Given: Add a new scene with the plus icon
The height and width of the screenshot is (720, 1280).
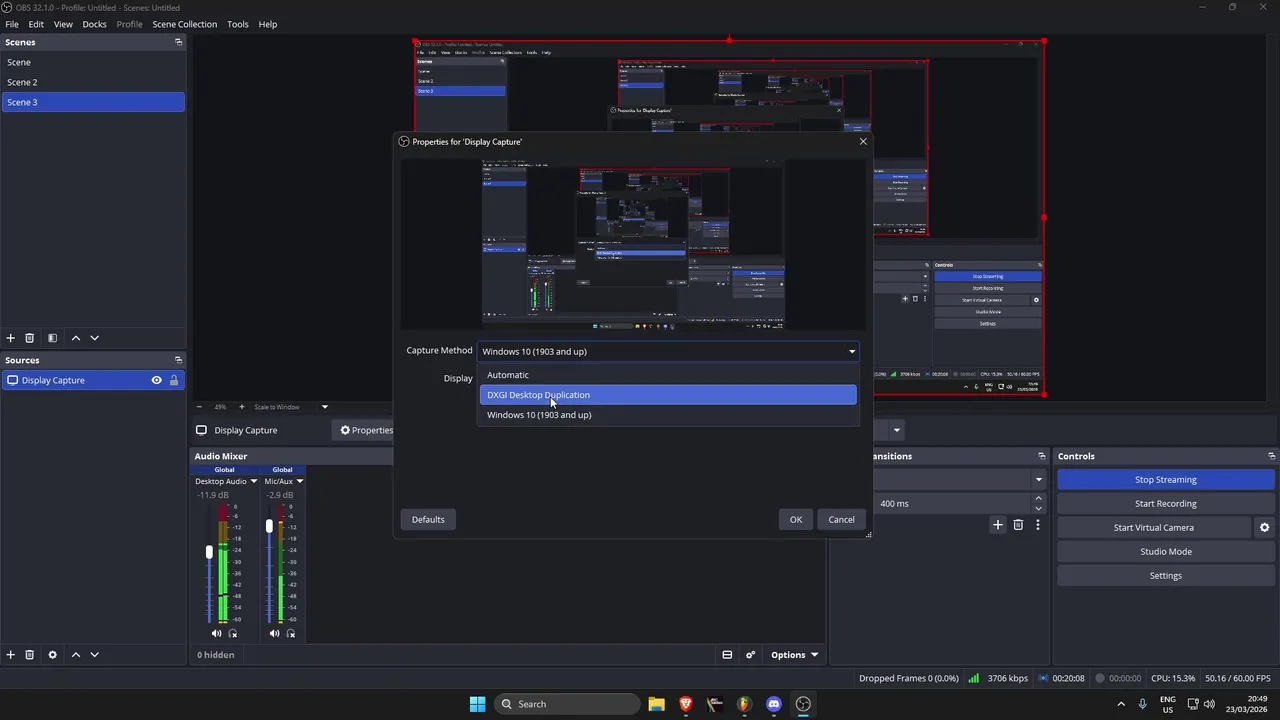Looking at the screenshot, I should pos(11,338).
